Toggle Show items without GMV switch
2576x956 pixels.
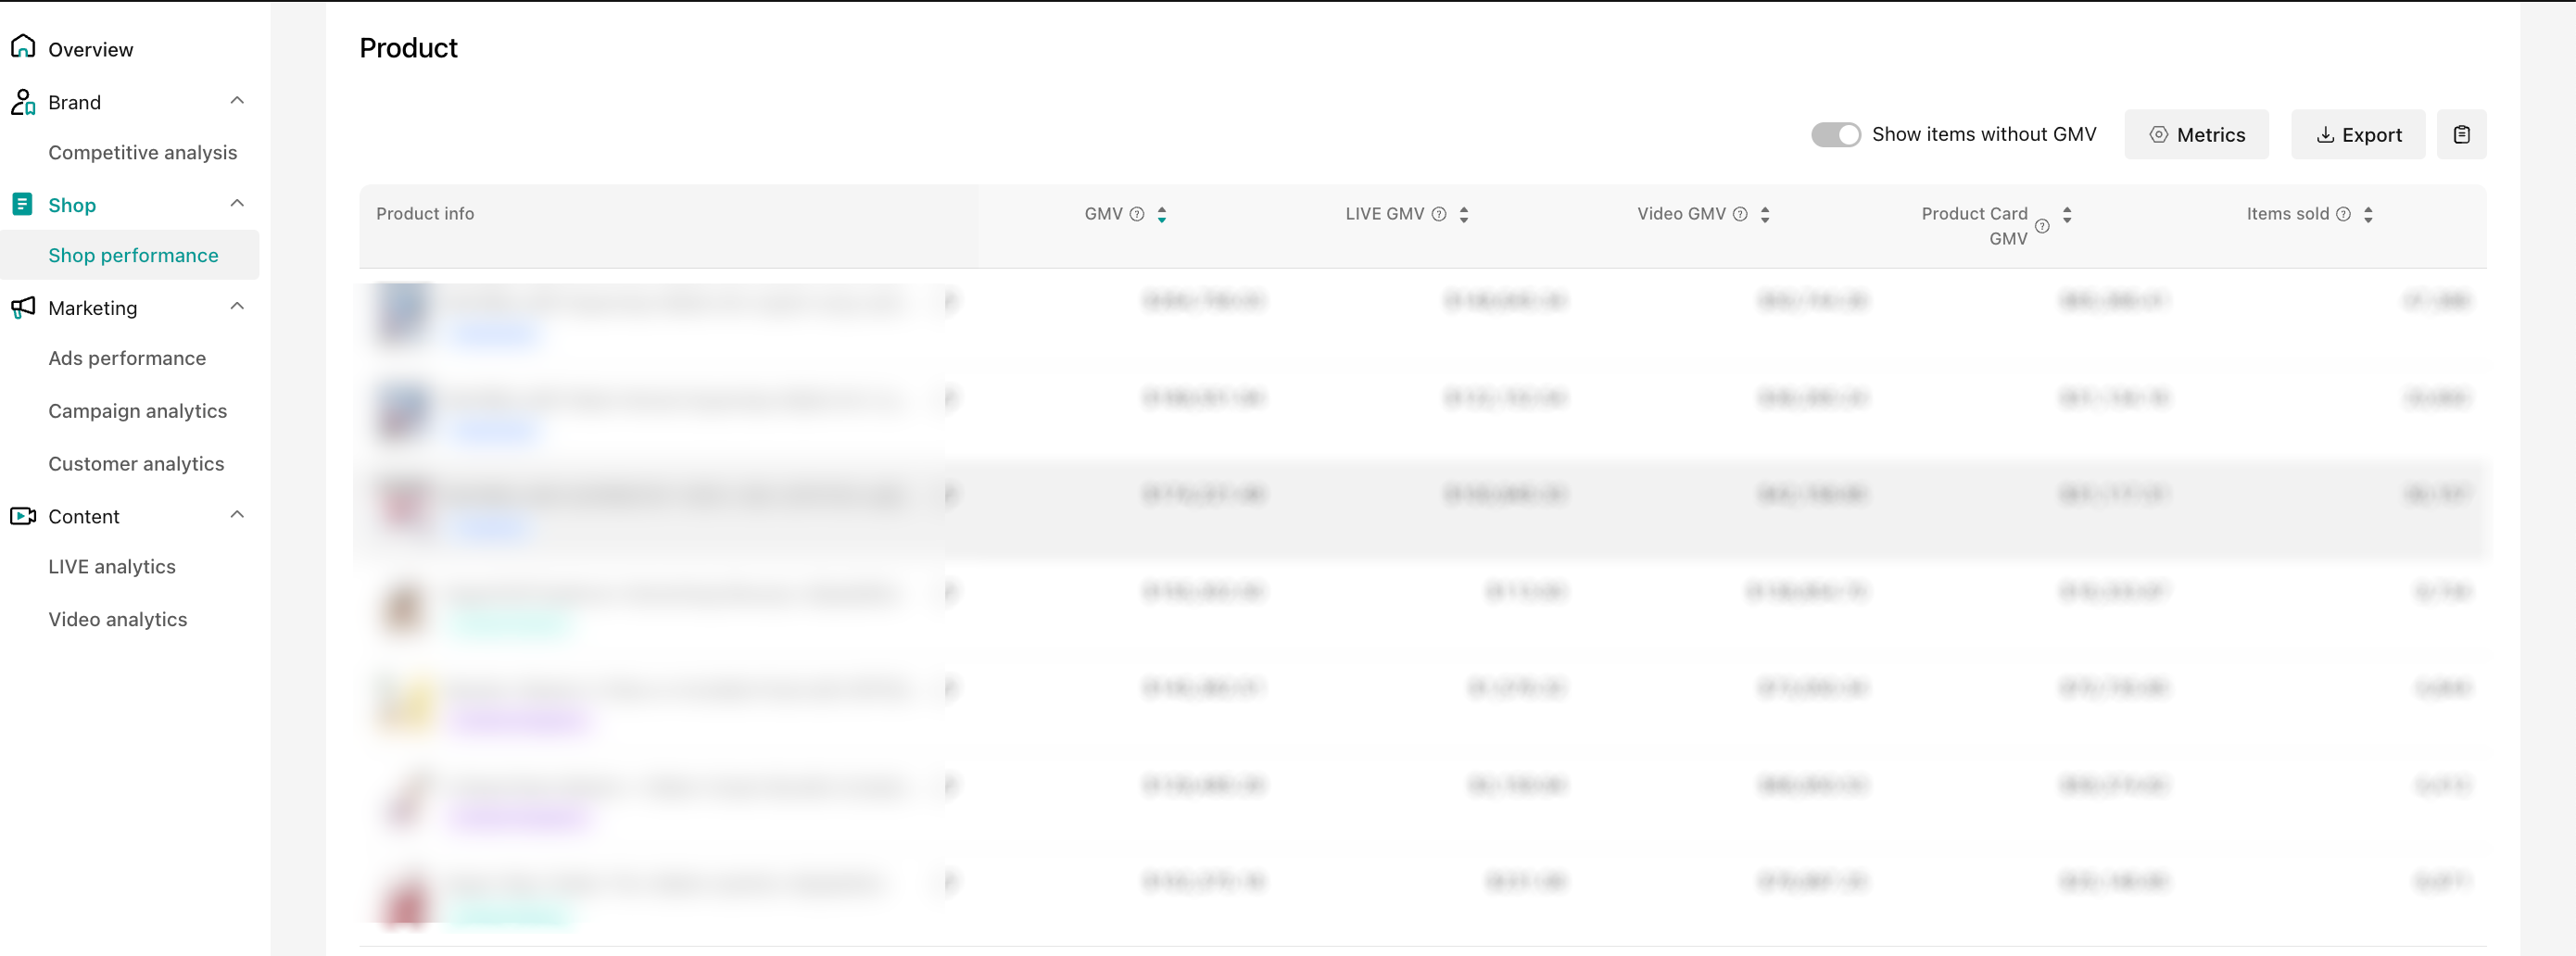click(x=1835, y=135)
